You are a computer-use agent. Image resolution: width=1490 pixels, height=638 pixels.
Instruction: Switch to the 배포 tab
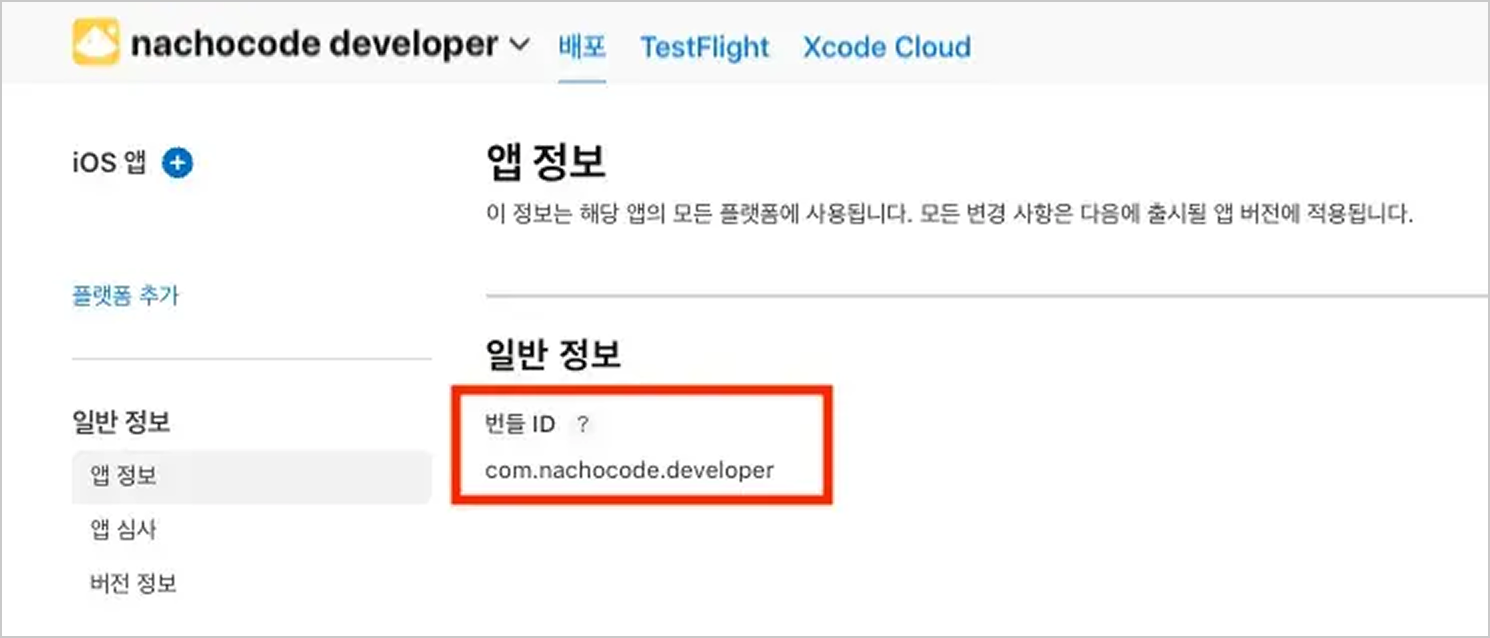pyautogui.click(x=582, y=46)
